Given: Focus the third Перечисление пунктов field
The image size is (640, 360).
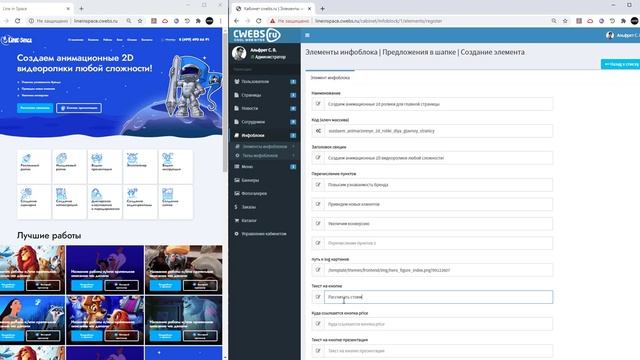Looking at the screenshot, I should coord(438,224).
